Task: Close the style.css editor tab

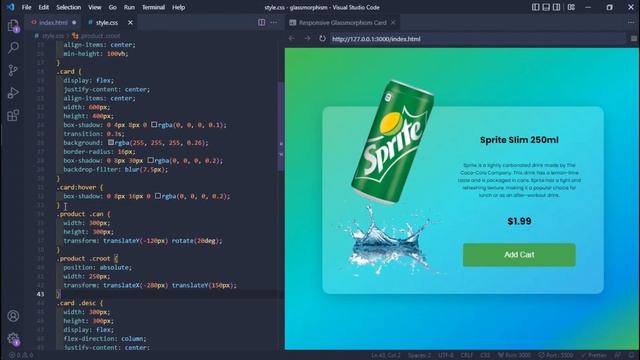Action: click(x=130, y=22)
